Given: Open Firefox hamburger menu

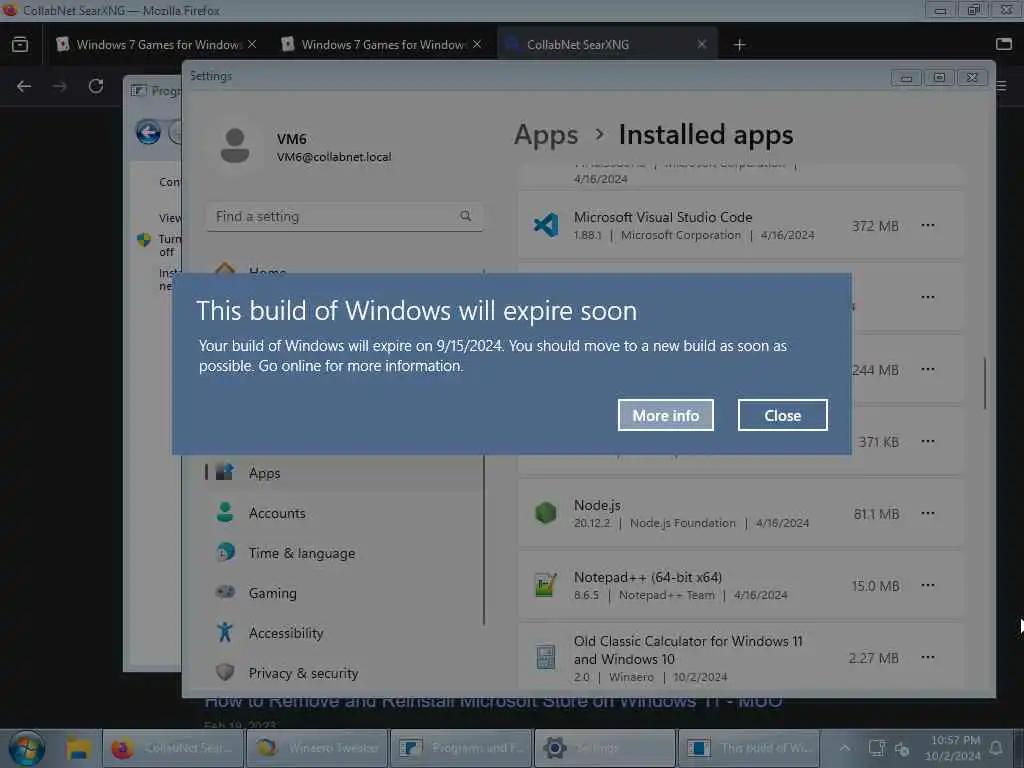Looking at the screenshot, I should tap(1002, 86).
